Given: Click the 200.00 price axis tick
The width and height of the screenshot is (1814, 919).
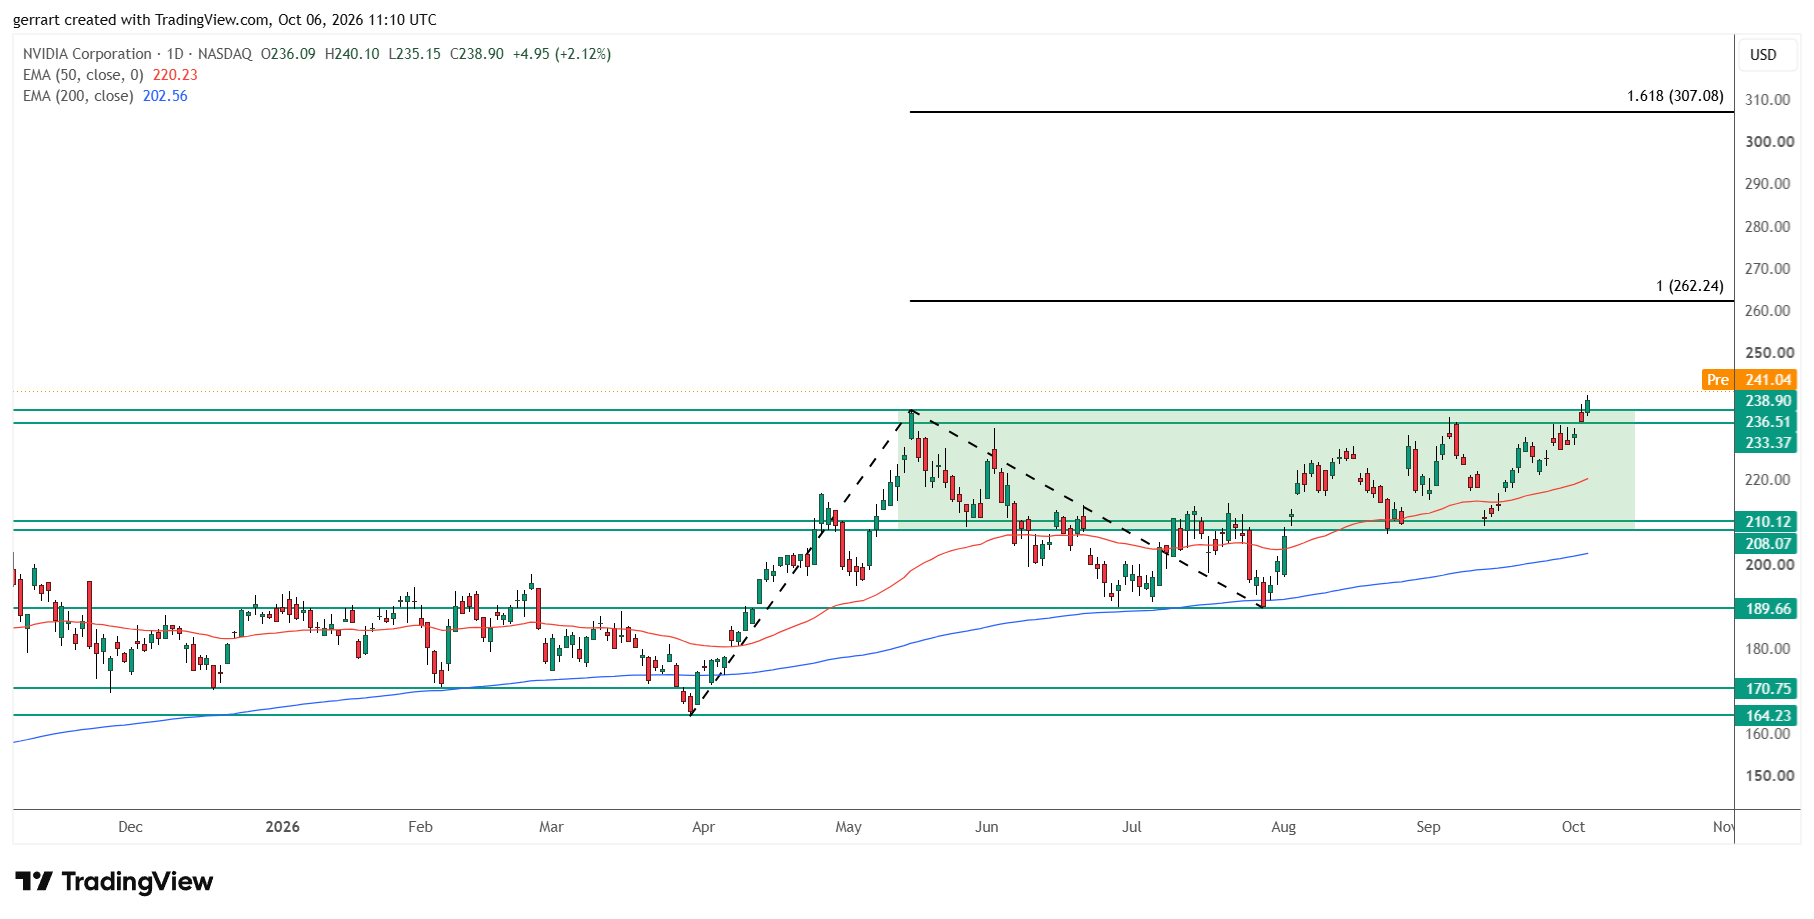Looking at the screenshot, I should [x=1769, y=565].
